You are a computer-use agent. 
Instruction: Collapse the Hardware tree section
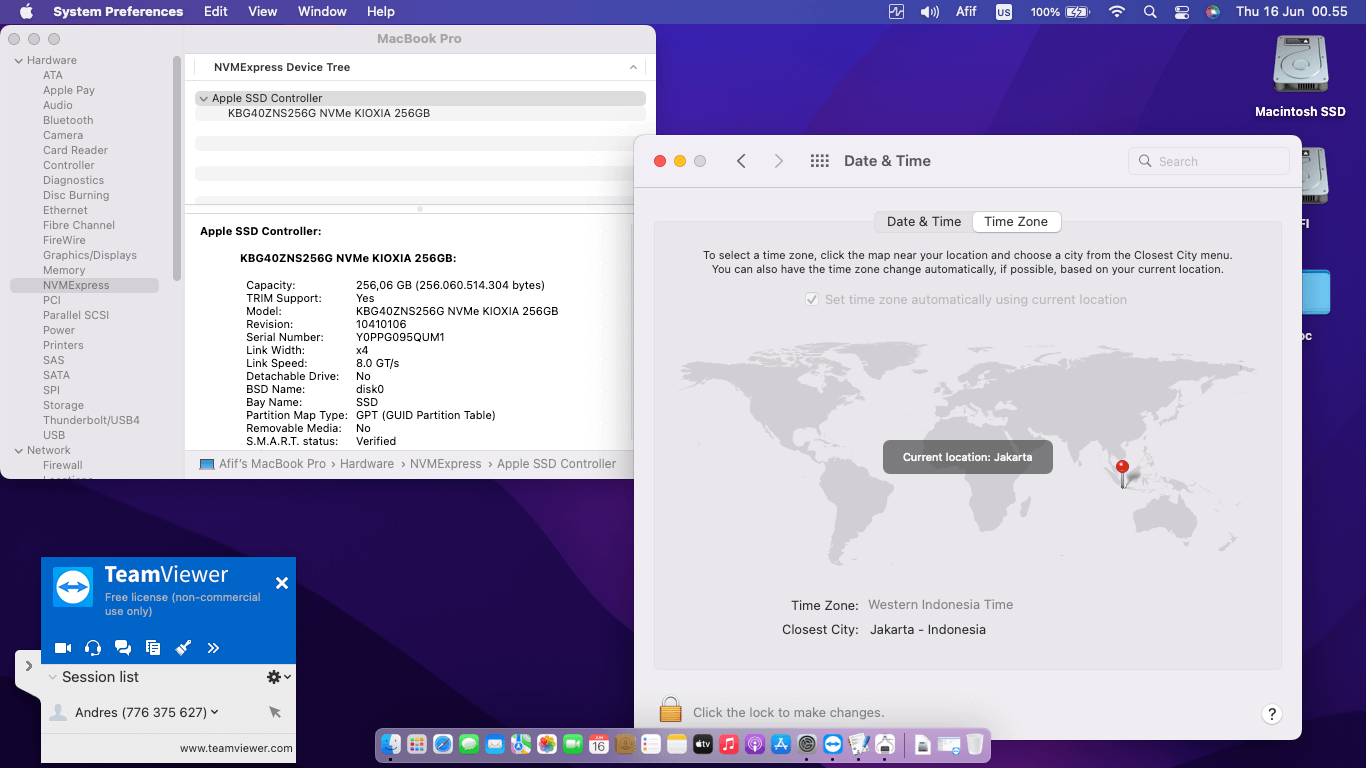pyautogui.click(x=18, y=61)
